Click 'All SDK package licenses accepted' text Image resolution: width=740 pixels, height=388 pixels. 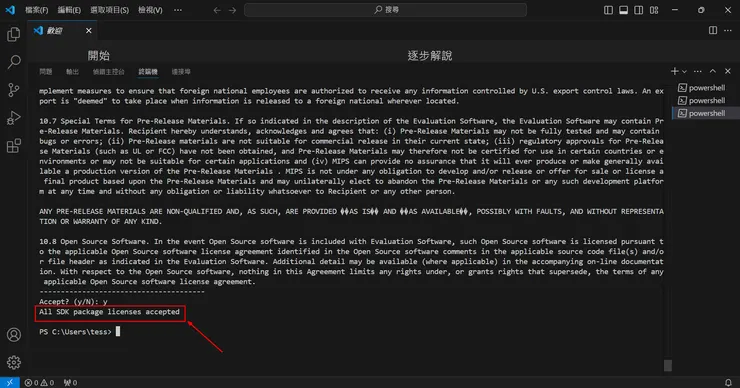(x=109, y=312)
